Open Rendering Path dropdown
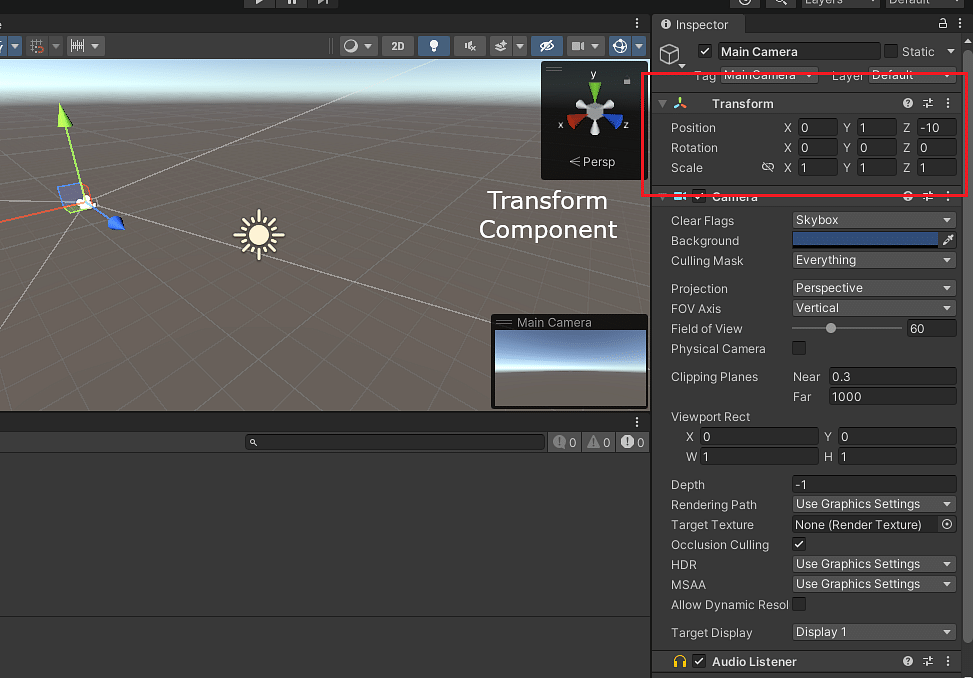Image resolution: width=973 pixels, height=678 pixels. (x=874, y=504)
